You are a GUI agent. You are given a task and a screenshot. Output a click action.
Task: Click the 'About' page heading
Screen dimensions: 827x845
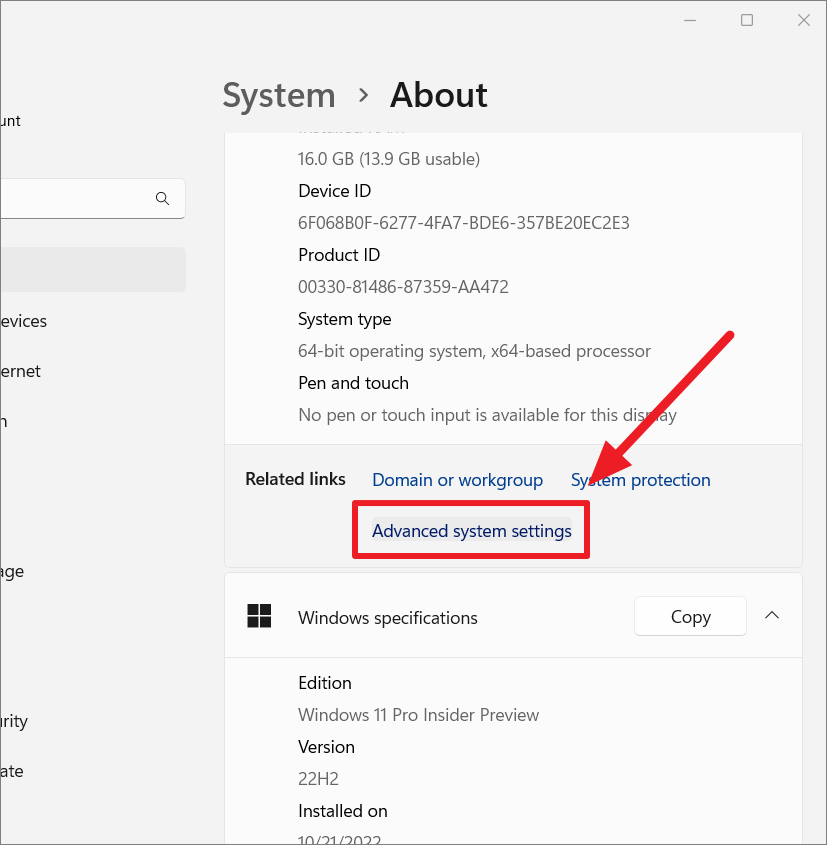439,95
